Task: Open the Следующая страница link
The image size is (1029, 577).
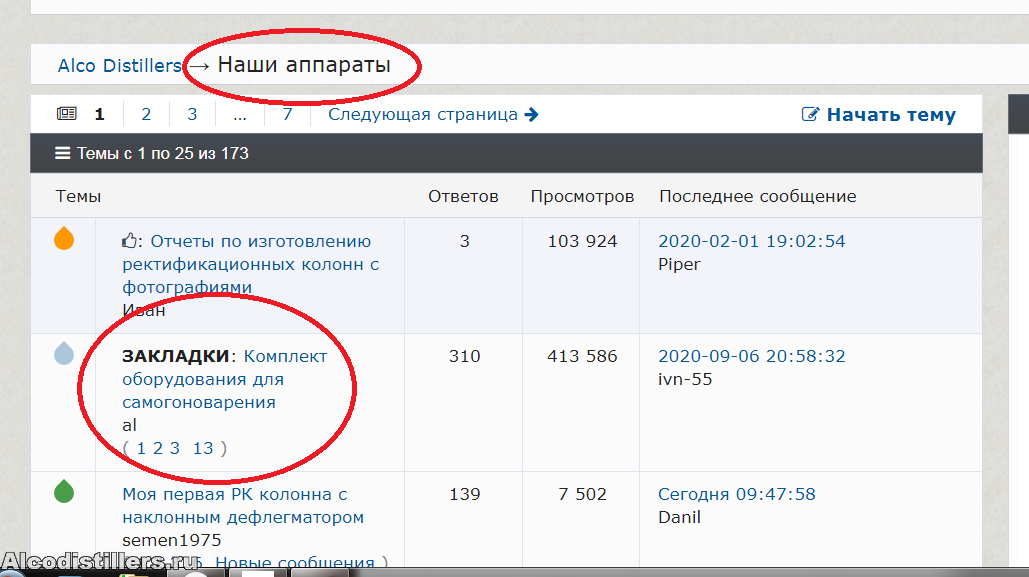Action: (x=422, y=114)
